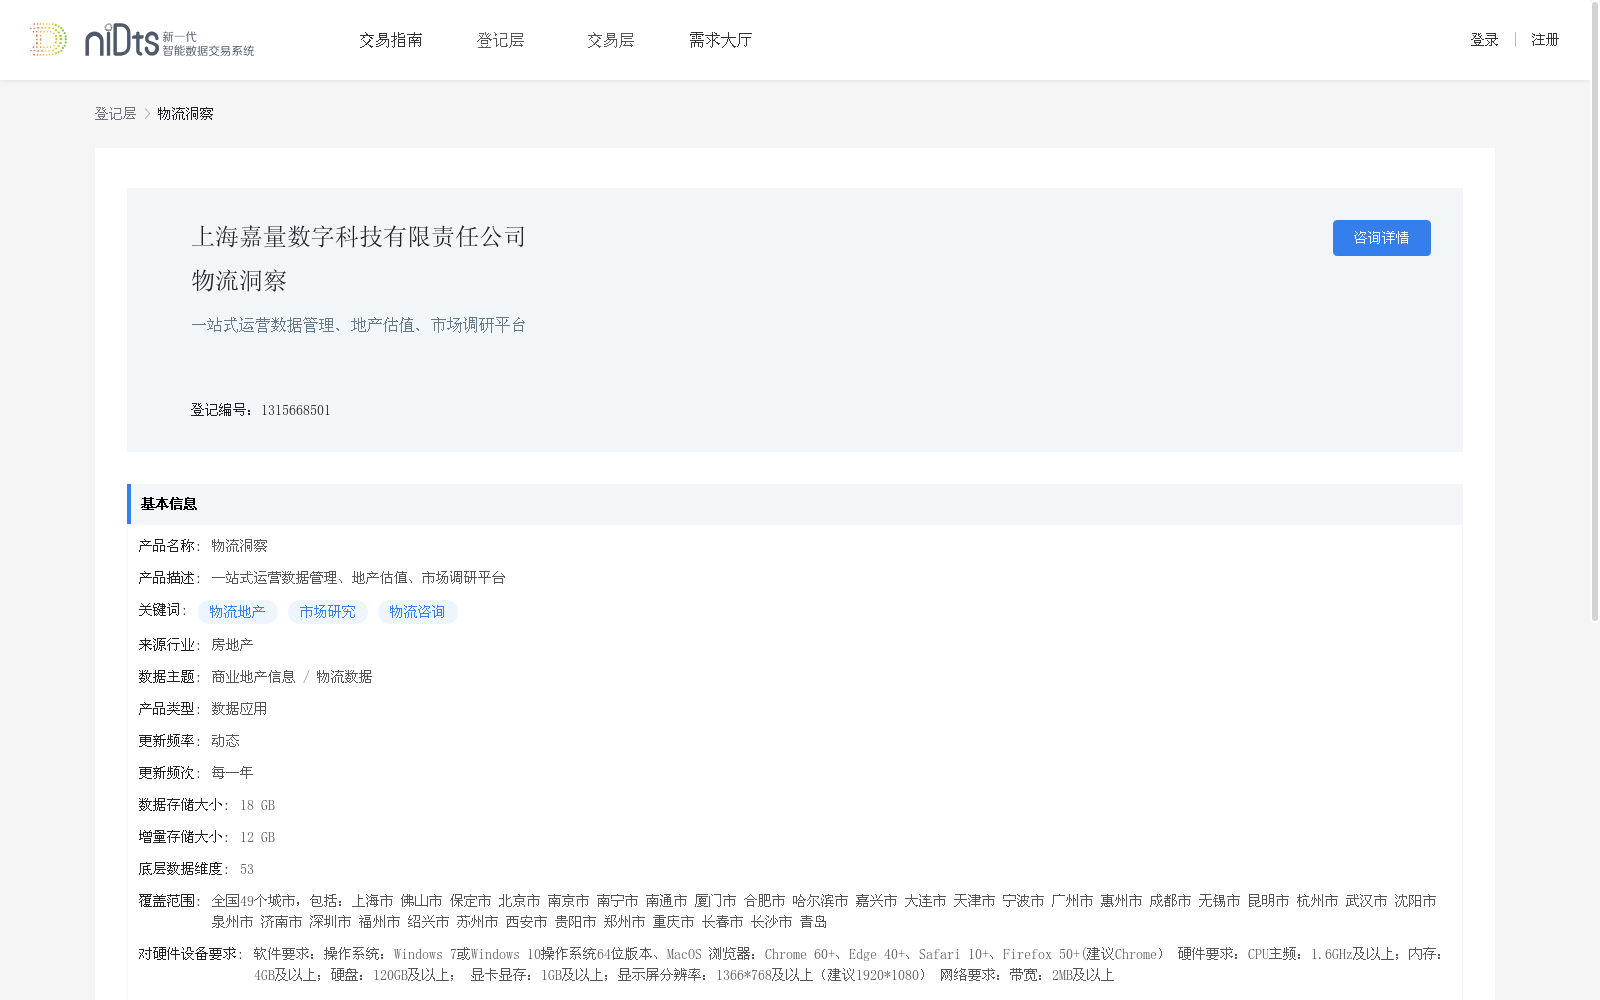Click the storage size value 18 GB
The height and width of the screenshot is (1000, 1600).
point(257,805)
